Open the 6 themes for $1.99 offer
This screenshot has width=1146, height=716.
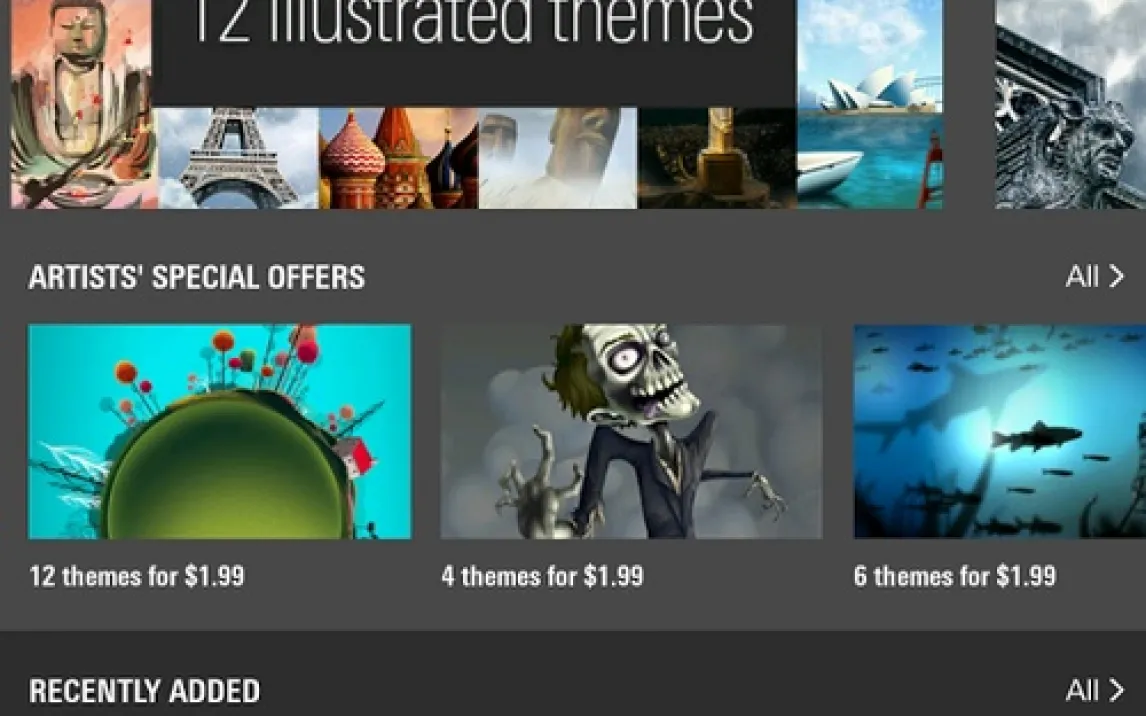tap(955, 576)
